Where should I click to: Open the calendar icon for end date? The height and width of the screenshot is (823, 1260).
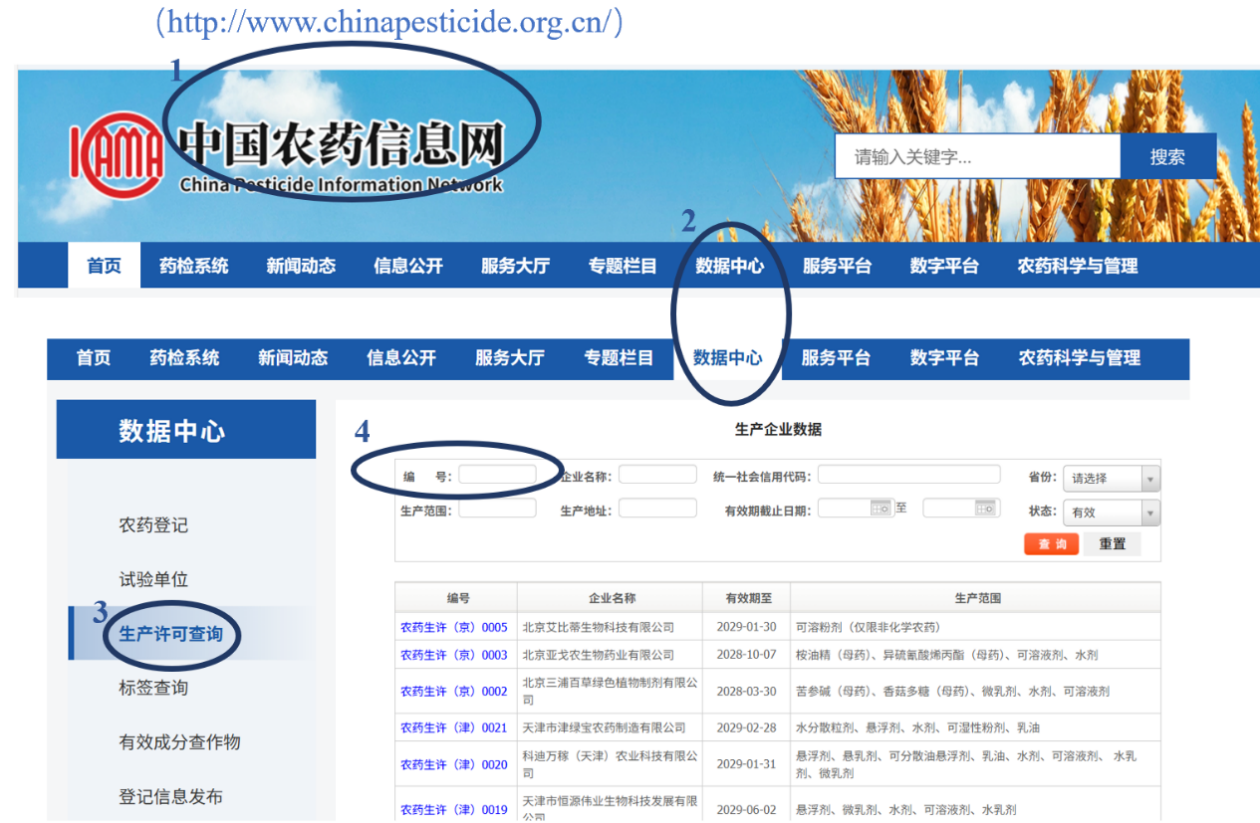pyautogui.click(x=985, y=508)
